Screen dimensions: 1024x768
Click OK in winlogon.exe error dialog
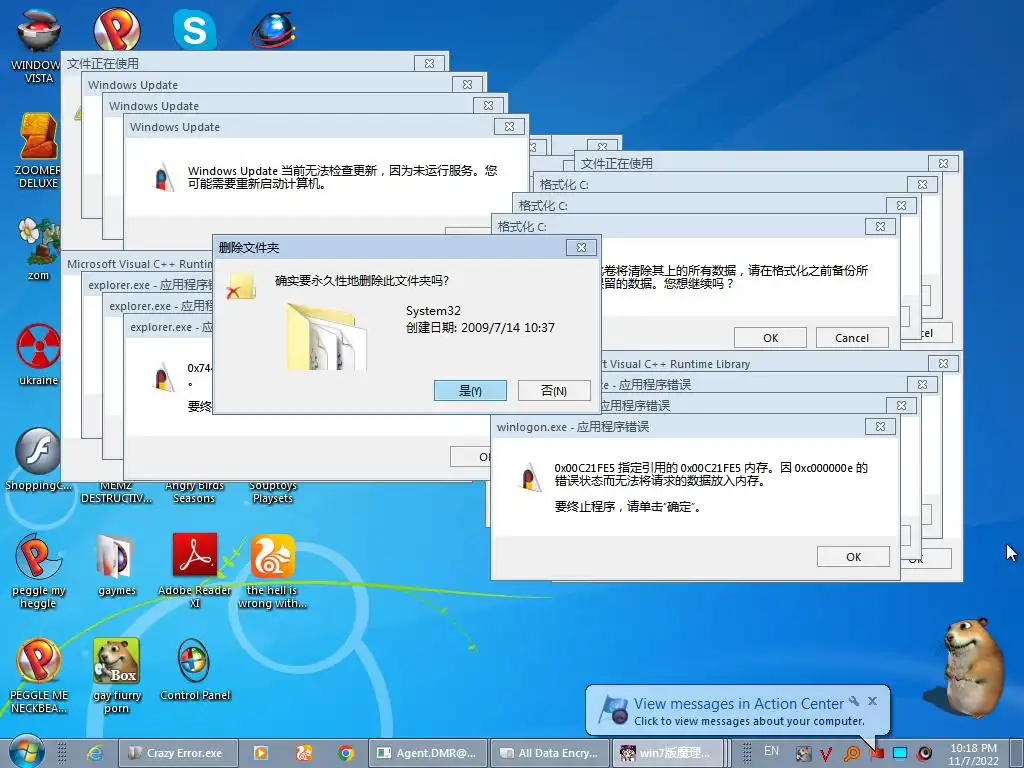854,556
